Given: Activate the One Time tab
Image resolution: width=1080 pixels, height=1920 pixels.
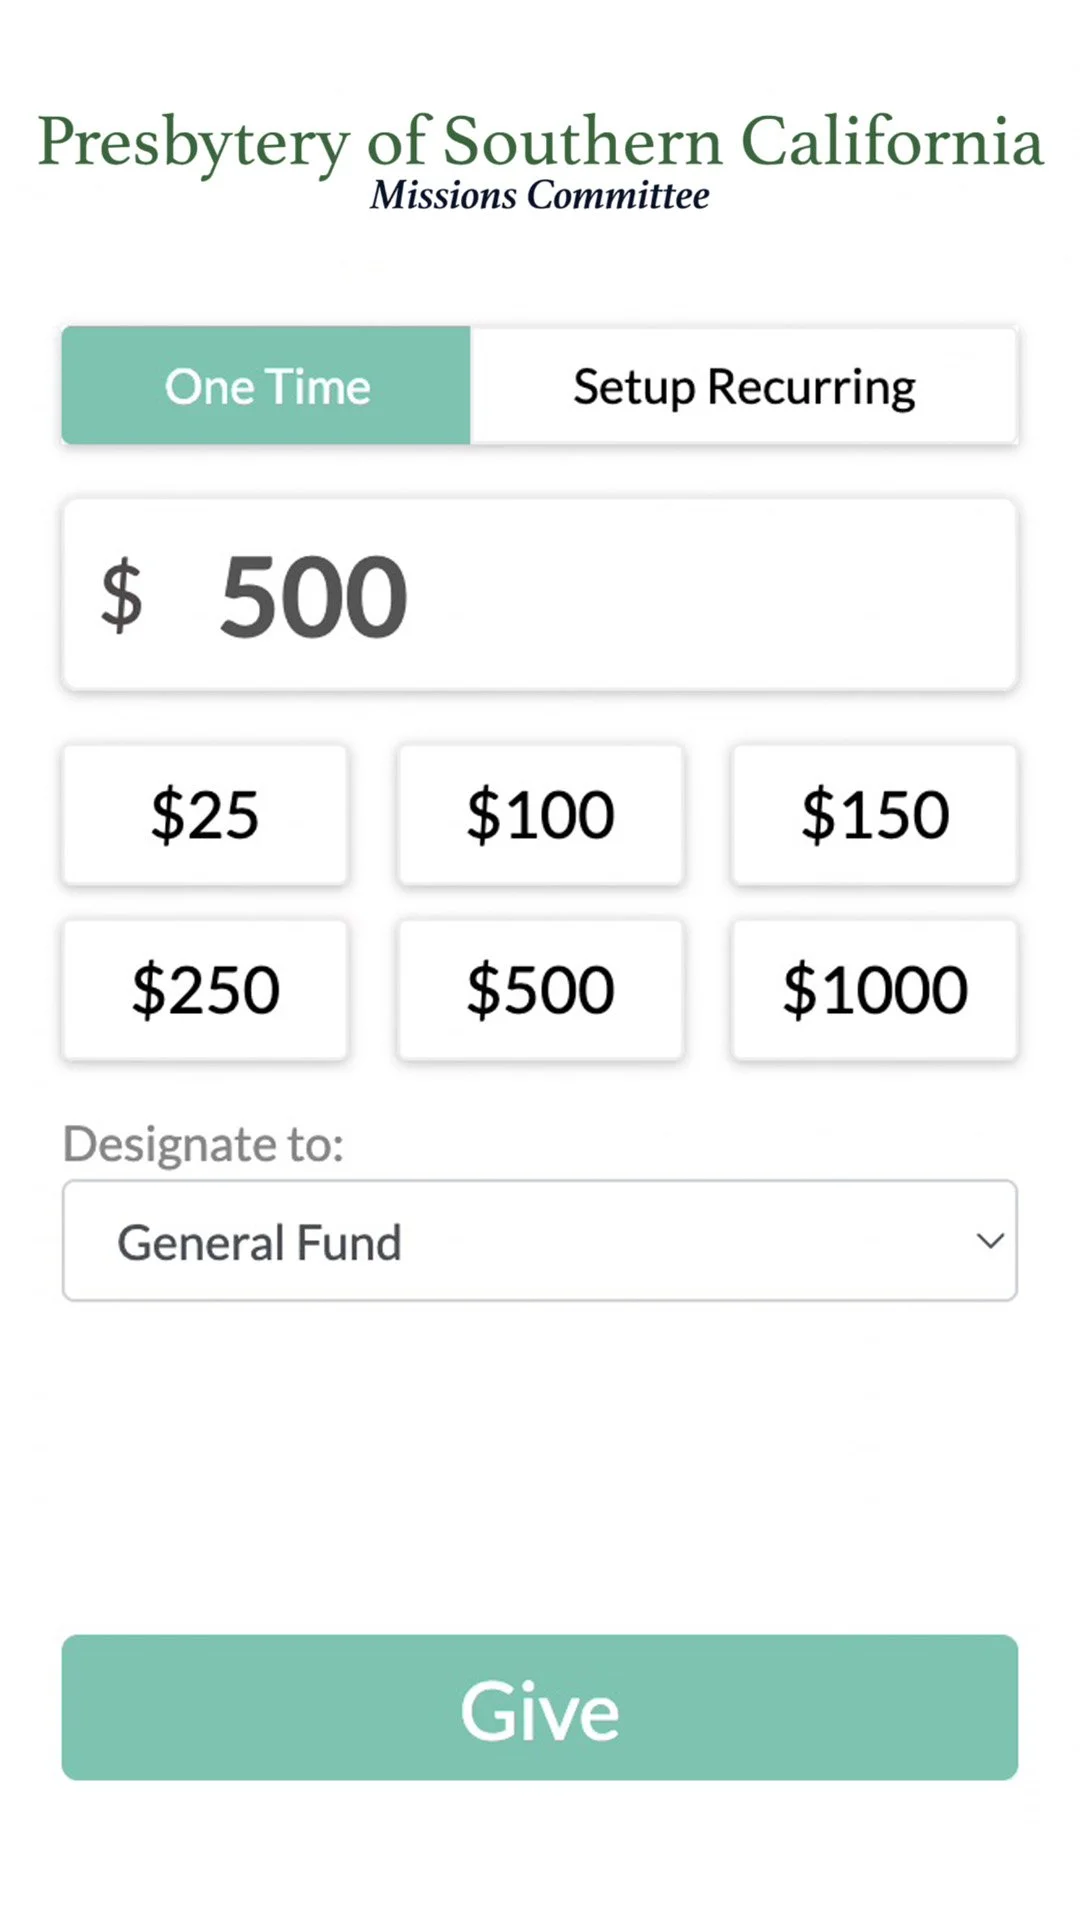Looking at the screenshot, I should click(x=266, y=386).
